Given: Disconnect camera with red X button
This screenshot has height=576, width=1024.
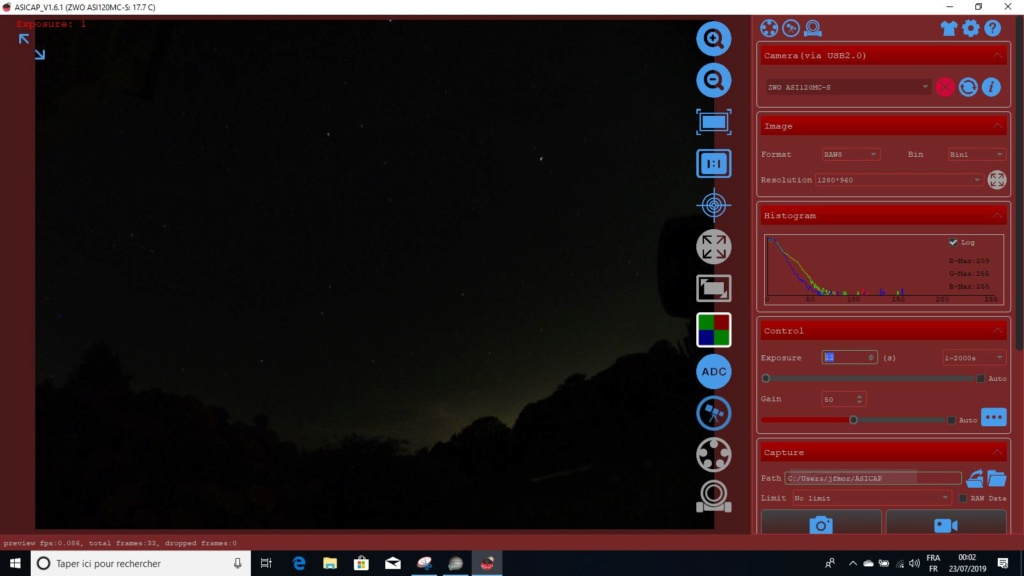Looking at the screenshot, I should 945,87.
